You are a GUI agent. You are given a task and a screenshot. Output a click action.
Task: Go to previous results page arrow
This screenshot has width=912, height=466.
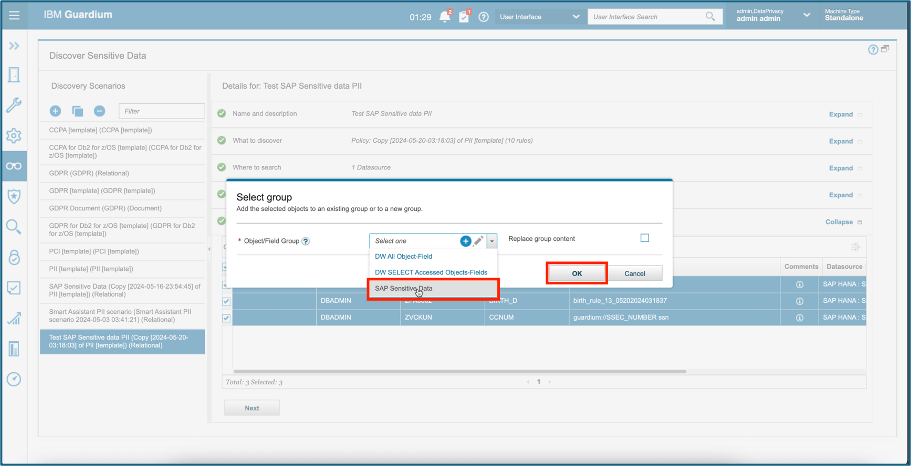528,382
